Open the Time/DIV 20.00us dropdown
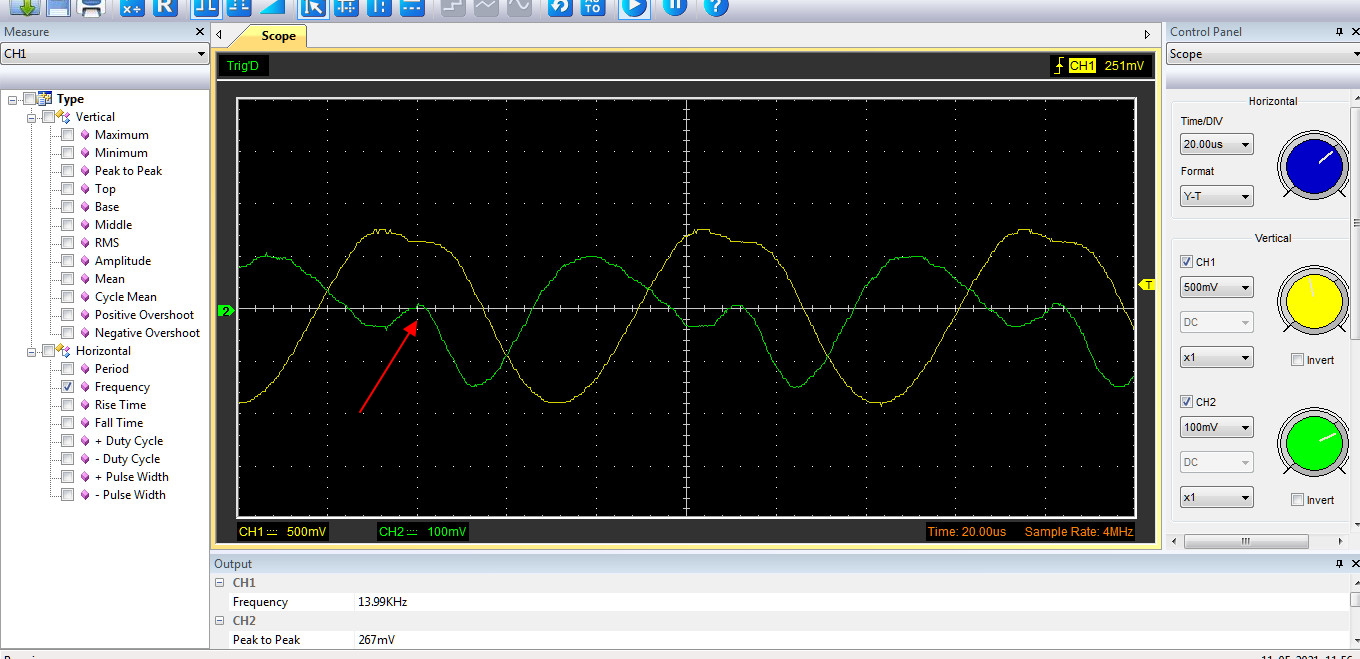This screenshot has height=659, width=1360. [1216, 145]
